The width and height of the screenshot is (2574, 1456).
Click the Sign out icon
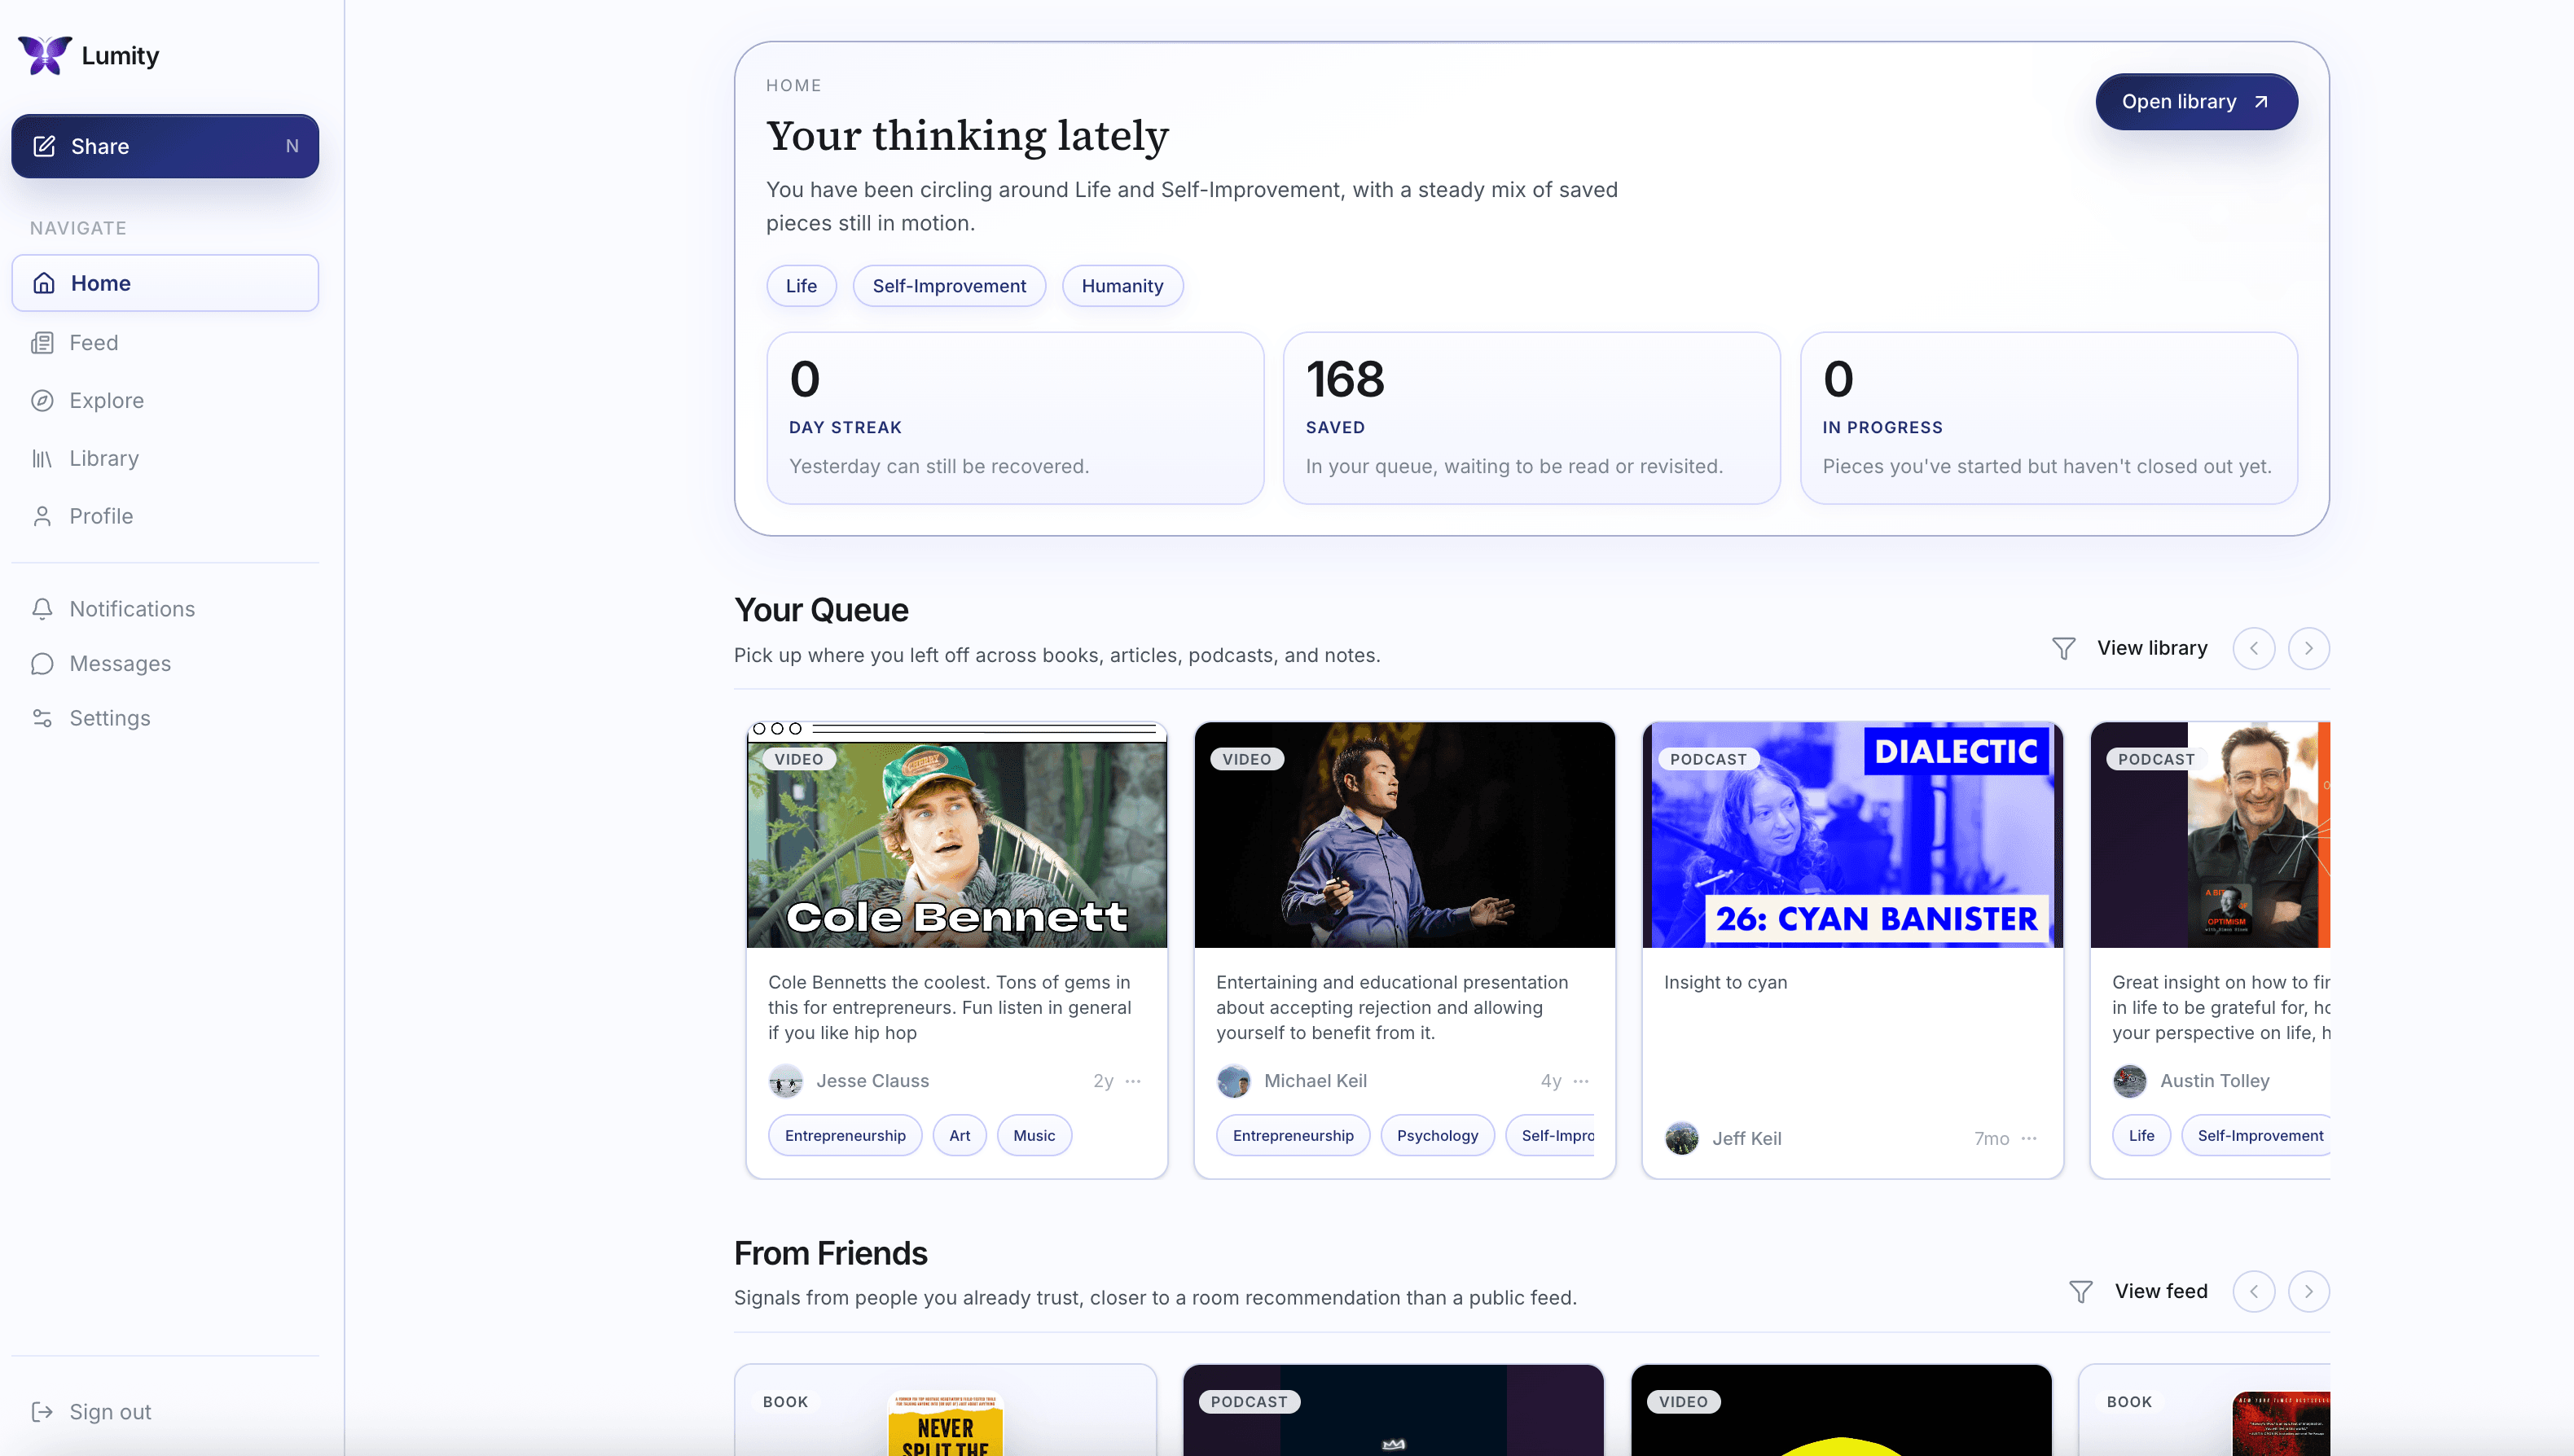42,1412
